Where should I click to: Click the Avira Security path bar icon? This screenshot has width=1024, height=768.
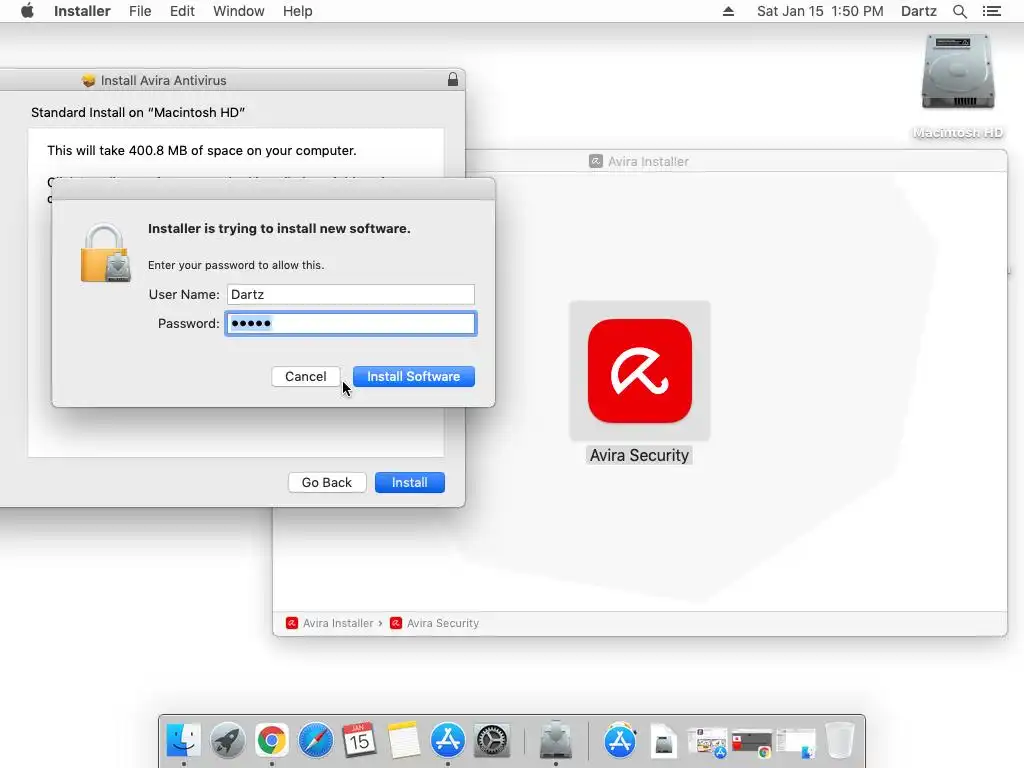[396, 623]
